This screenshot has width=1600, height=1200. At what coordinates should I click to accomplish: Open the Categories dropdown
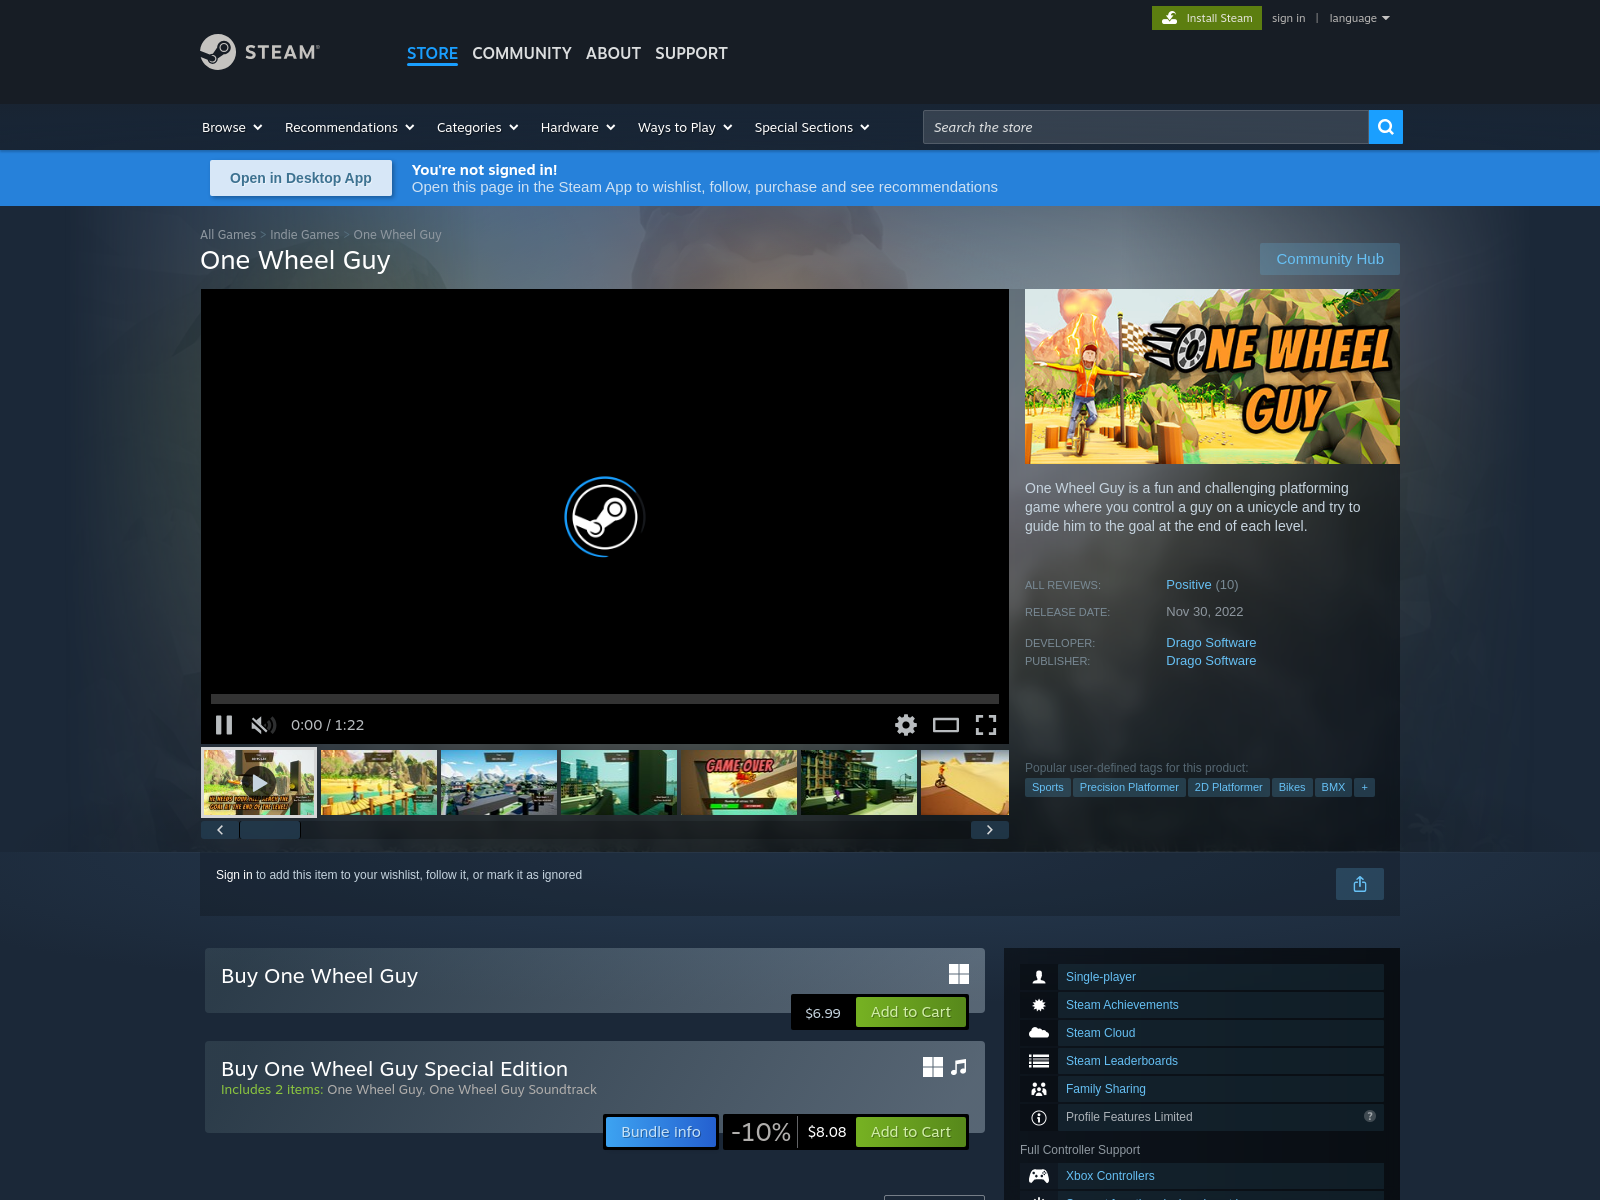(x=478, y=127)
